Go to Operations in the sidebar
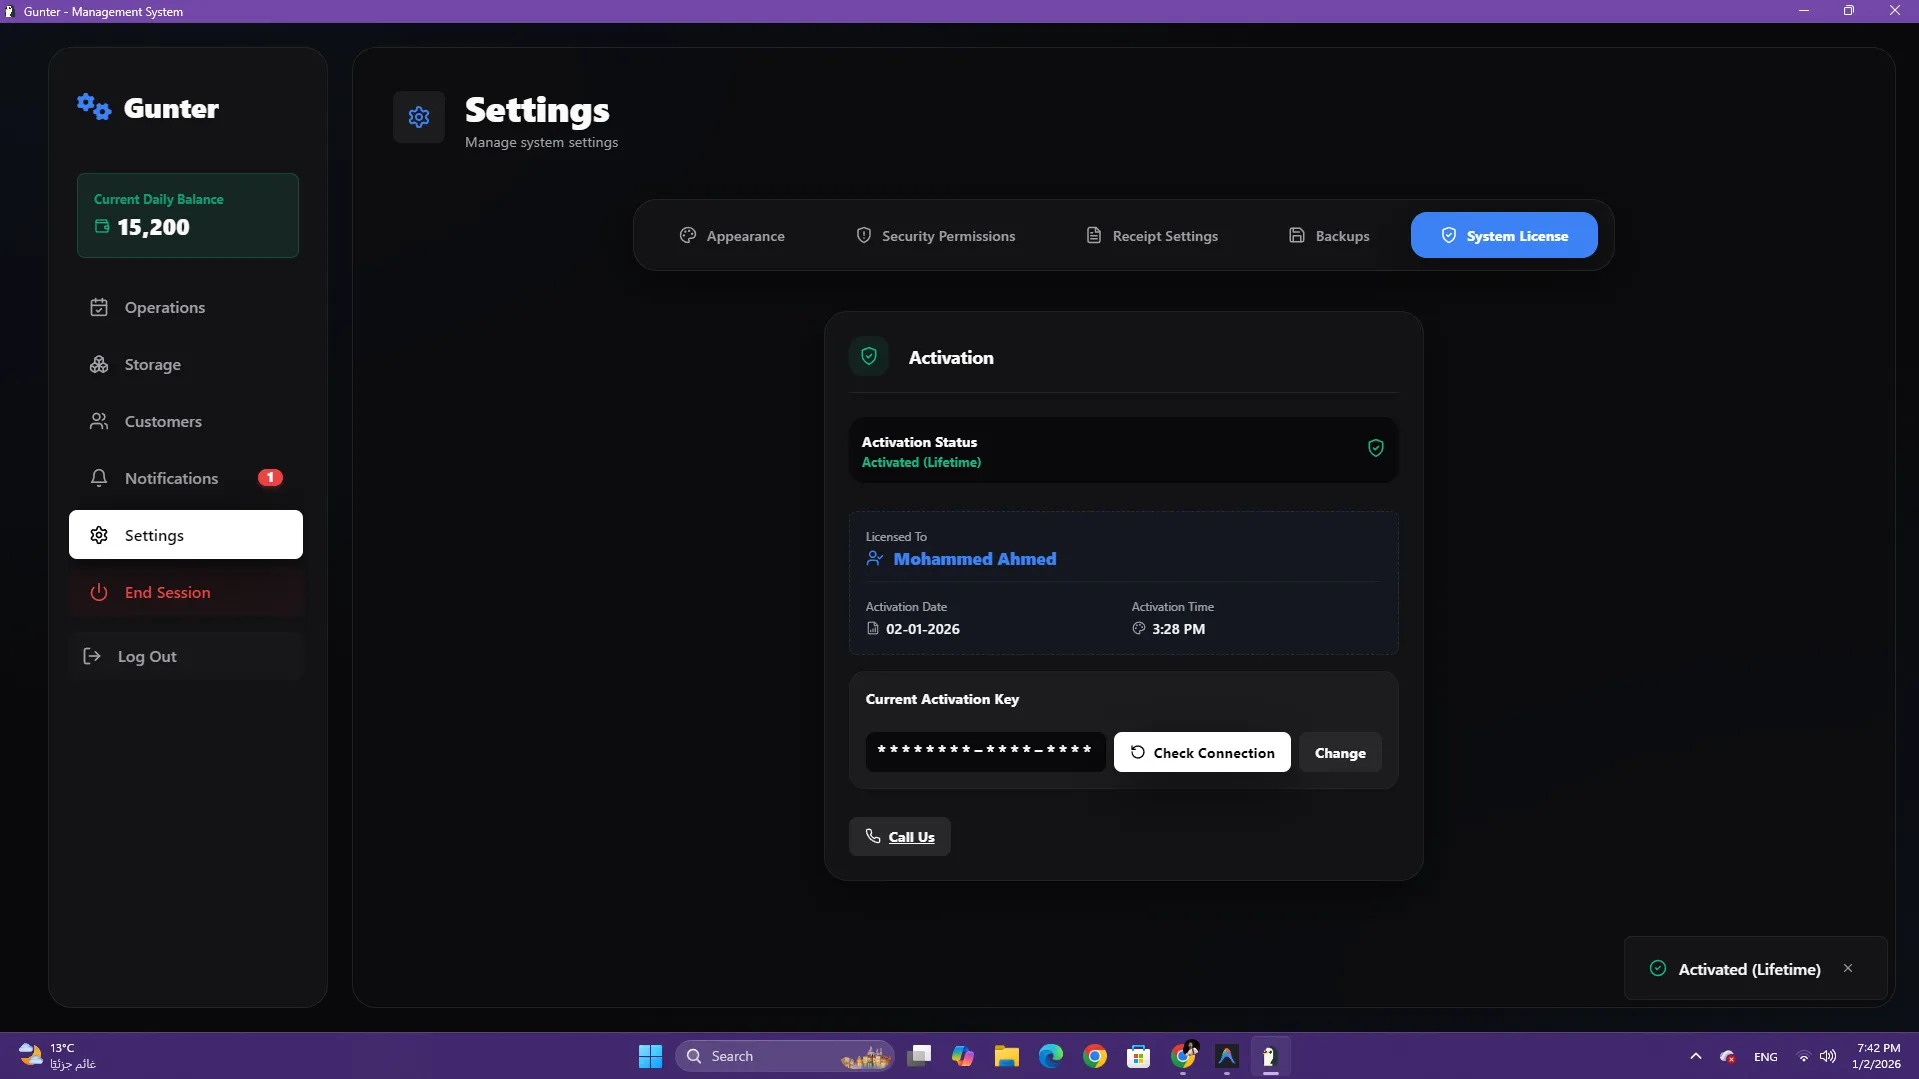Viewport: 1919px width, 1079px height. tap(186, 307)
